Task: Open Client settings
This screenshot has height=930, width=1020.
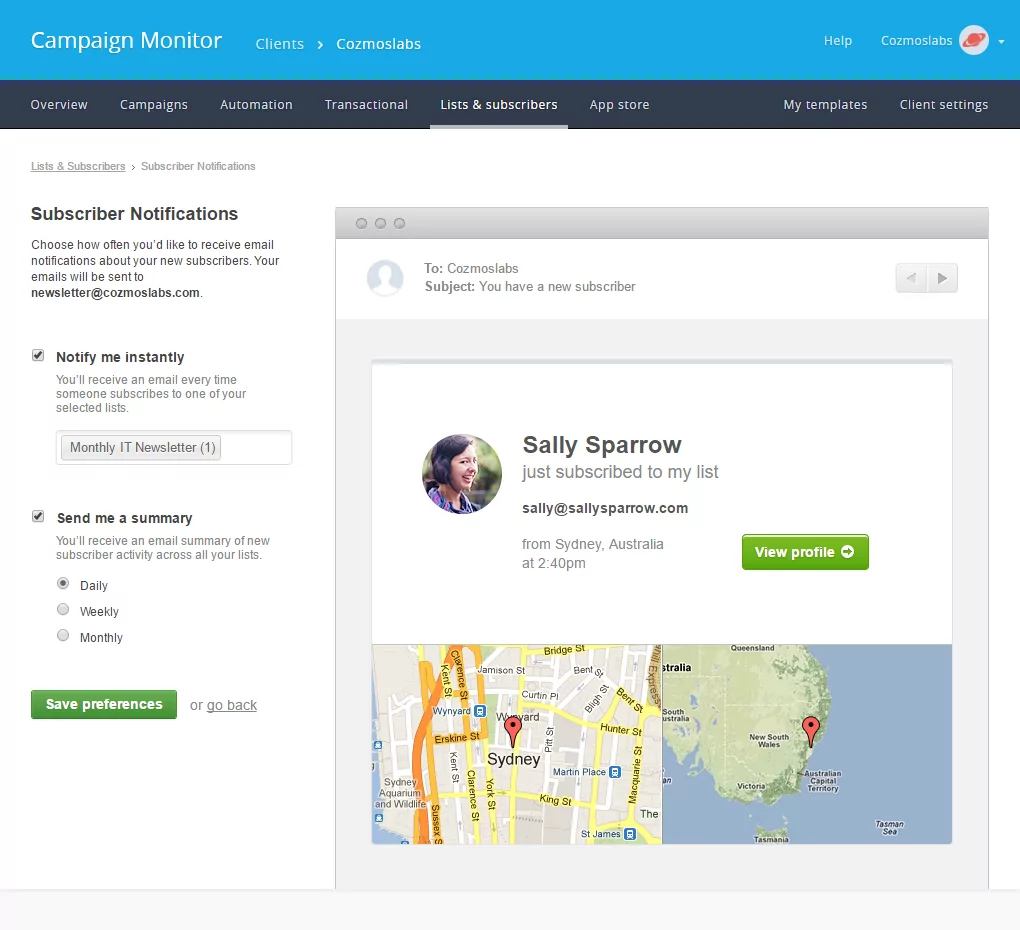Action: pyautogui.click(x=944, y=105)
